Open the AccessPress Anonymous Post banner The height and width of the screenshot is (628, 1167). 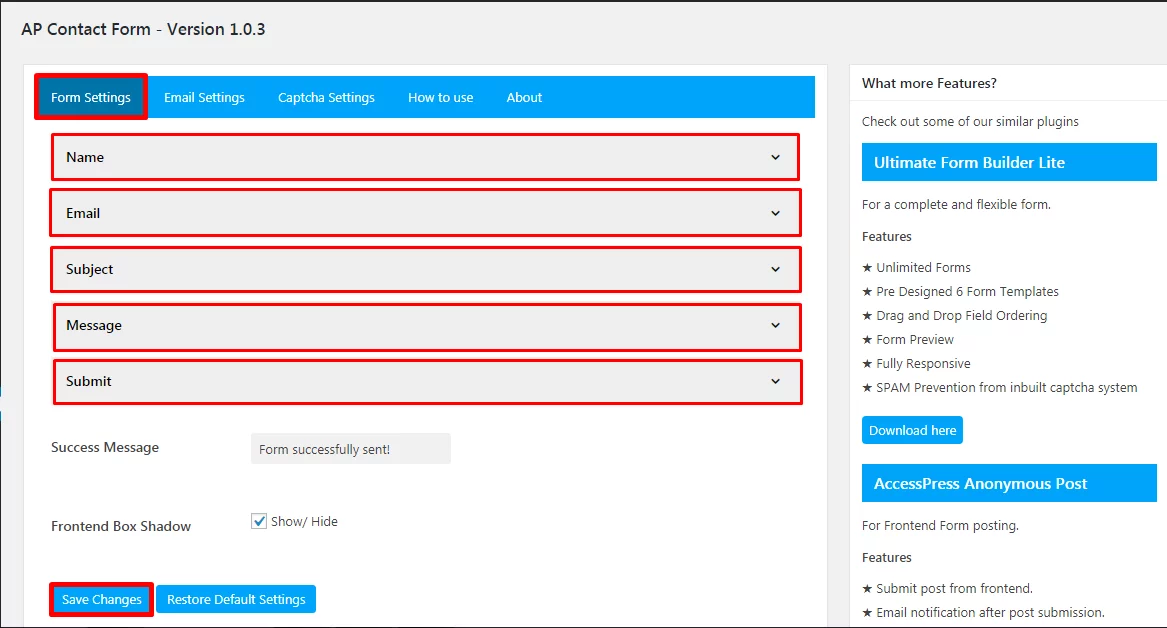1008,483
